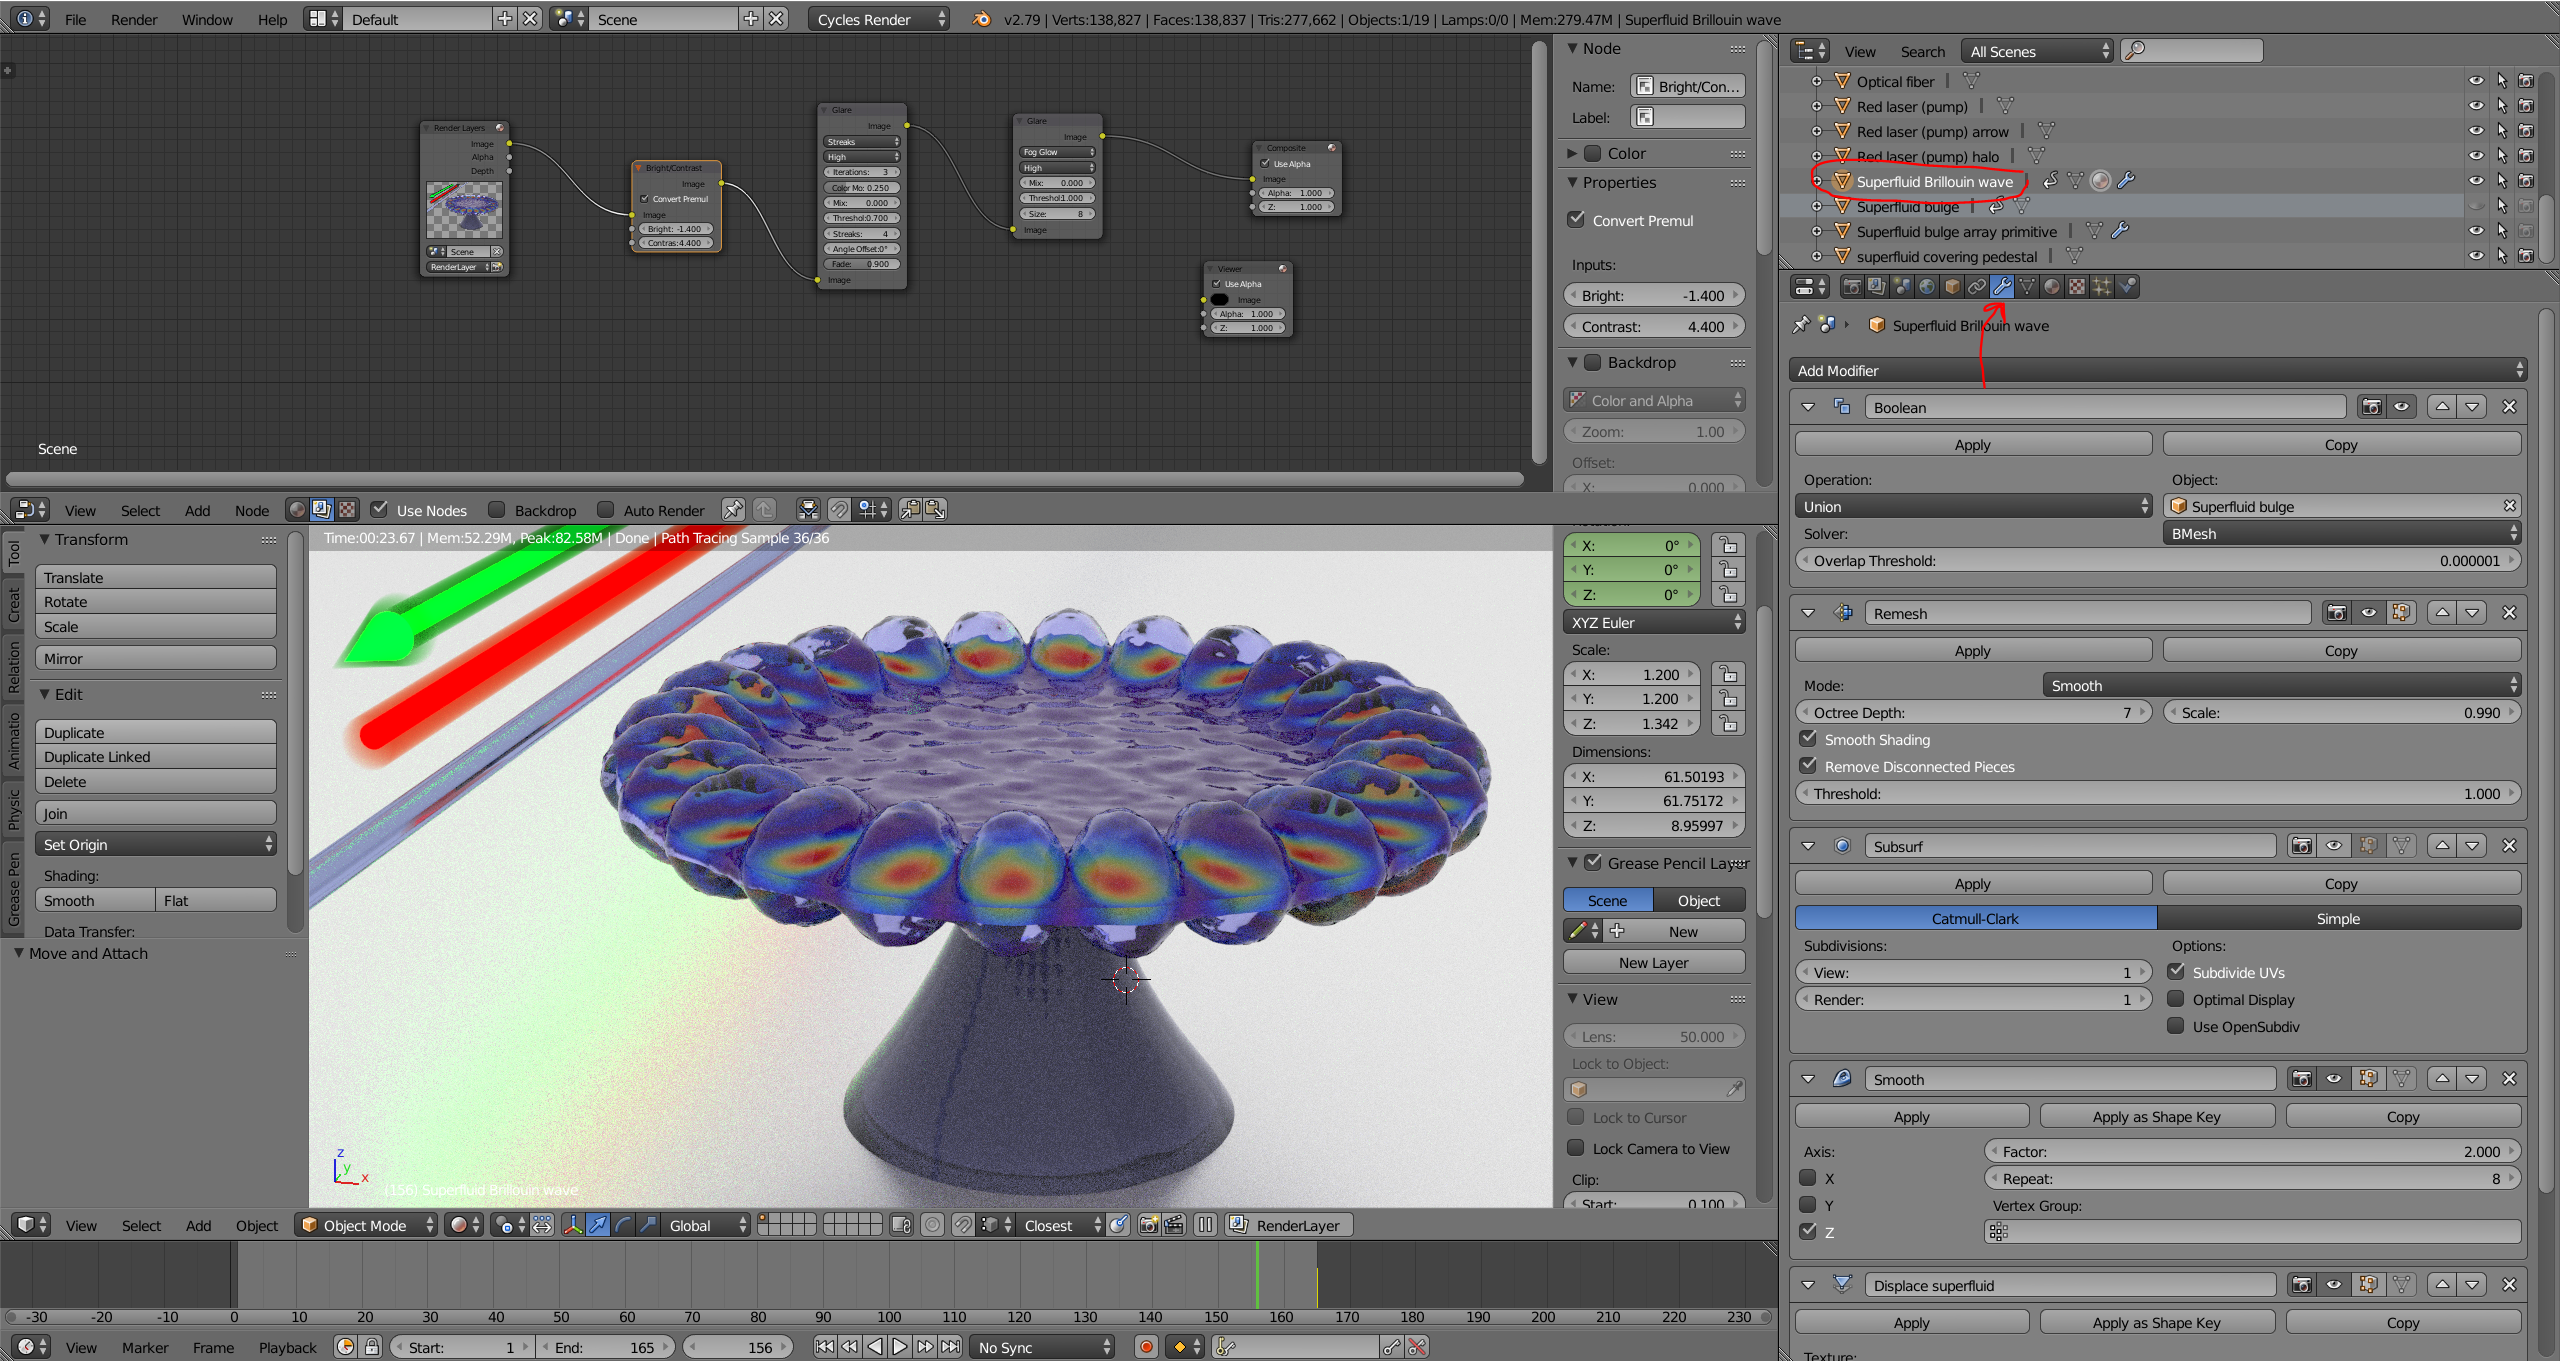Collapse the Subsurf modifier panel triangle

[x=1808, y=846]
